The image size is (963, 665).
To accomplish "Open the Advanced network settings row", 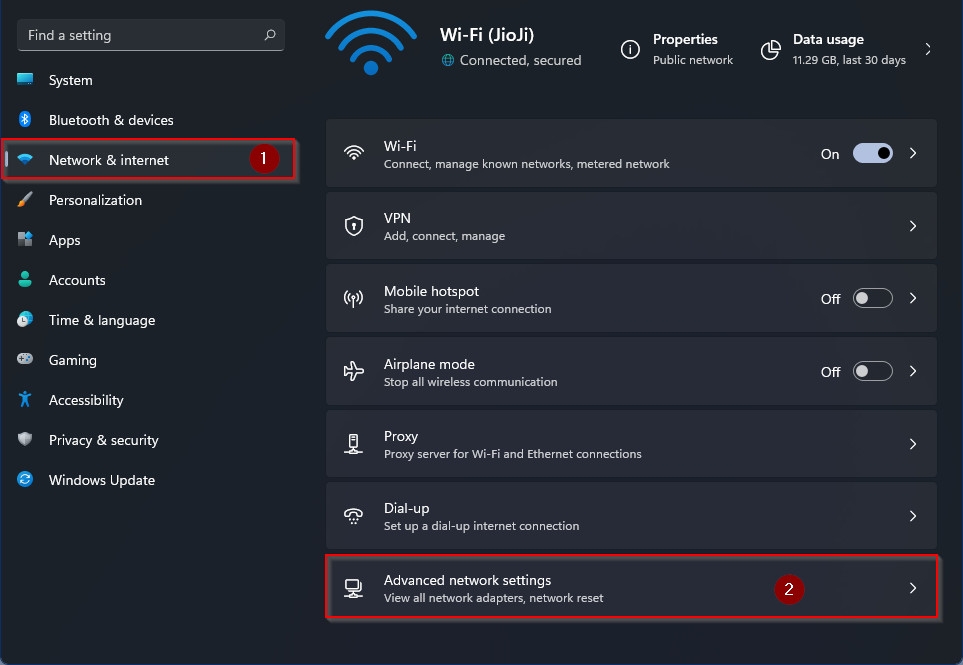I will click(631, 587).
